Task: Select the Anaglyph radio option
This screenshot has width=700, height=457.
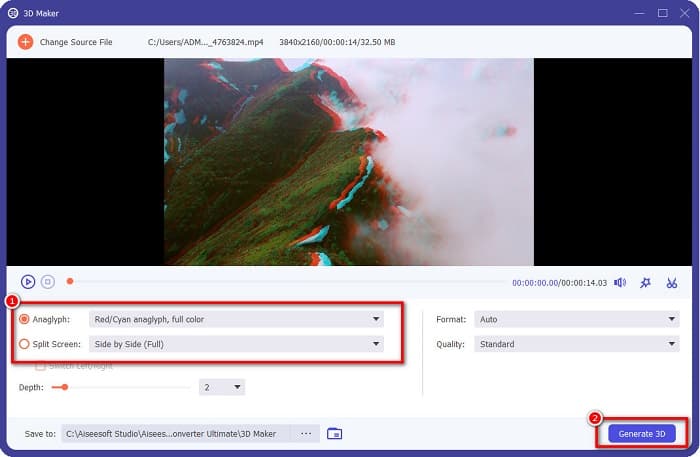Action: coord(25,320)
